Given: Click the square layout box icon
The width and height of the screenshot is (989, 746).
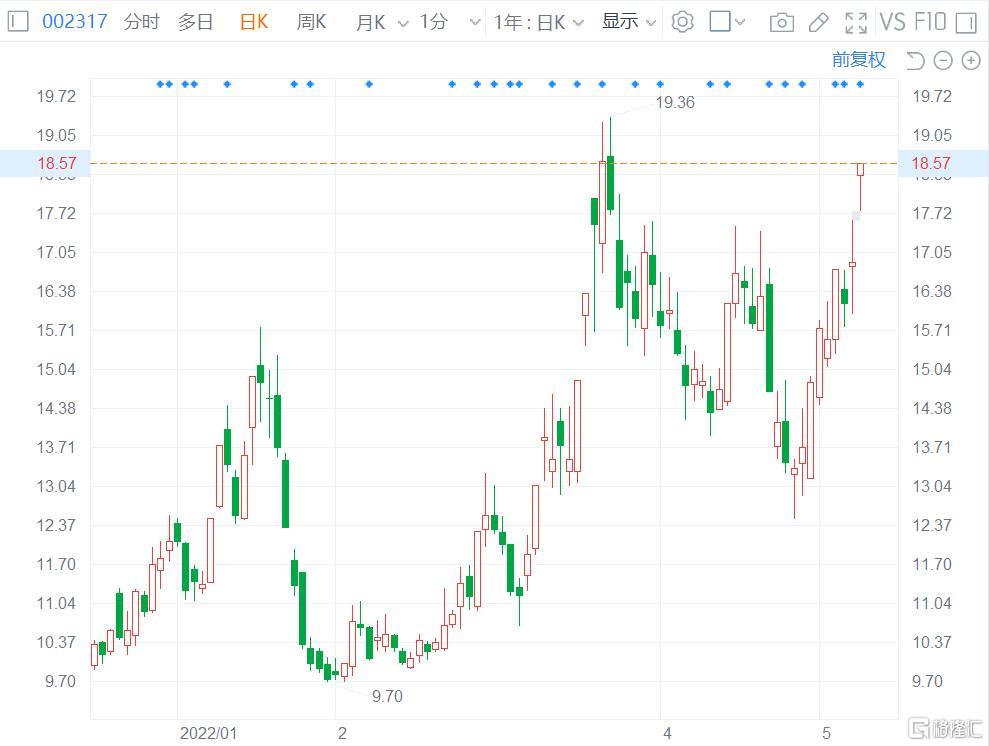Looking at the screenshot, I should click(x=720, y=21).
